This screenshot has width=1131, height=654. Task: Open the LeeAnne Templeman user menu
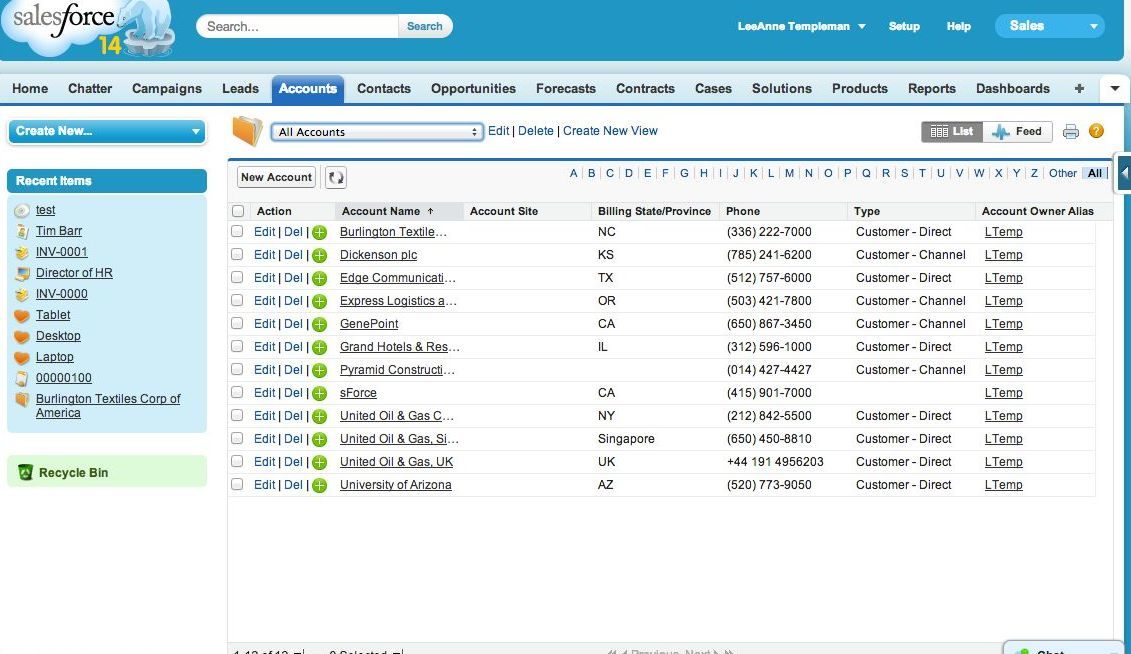pos(801,26)
